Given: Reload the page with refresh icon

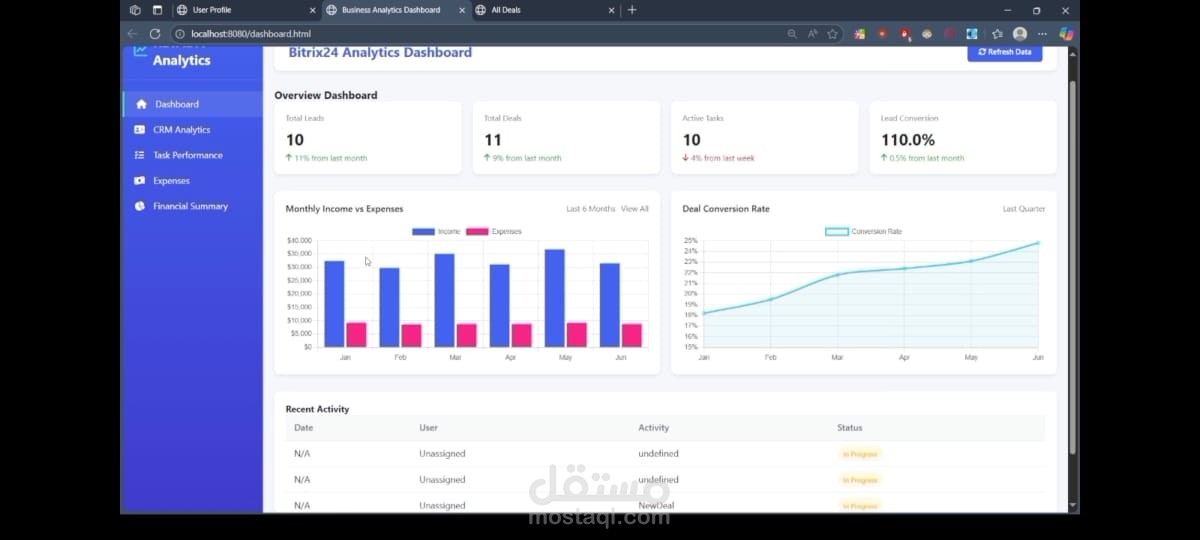Looking at the screenshot, I should point(155,34).
